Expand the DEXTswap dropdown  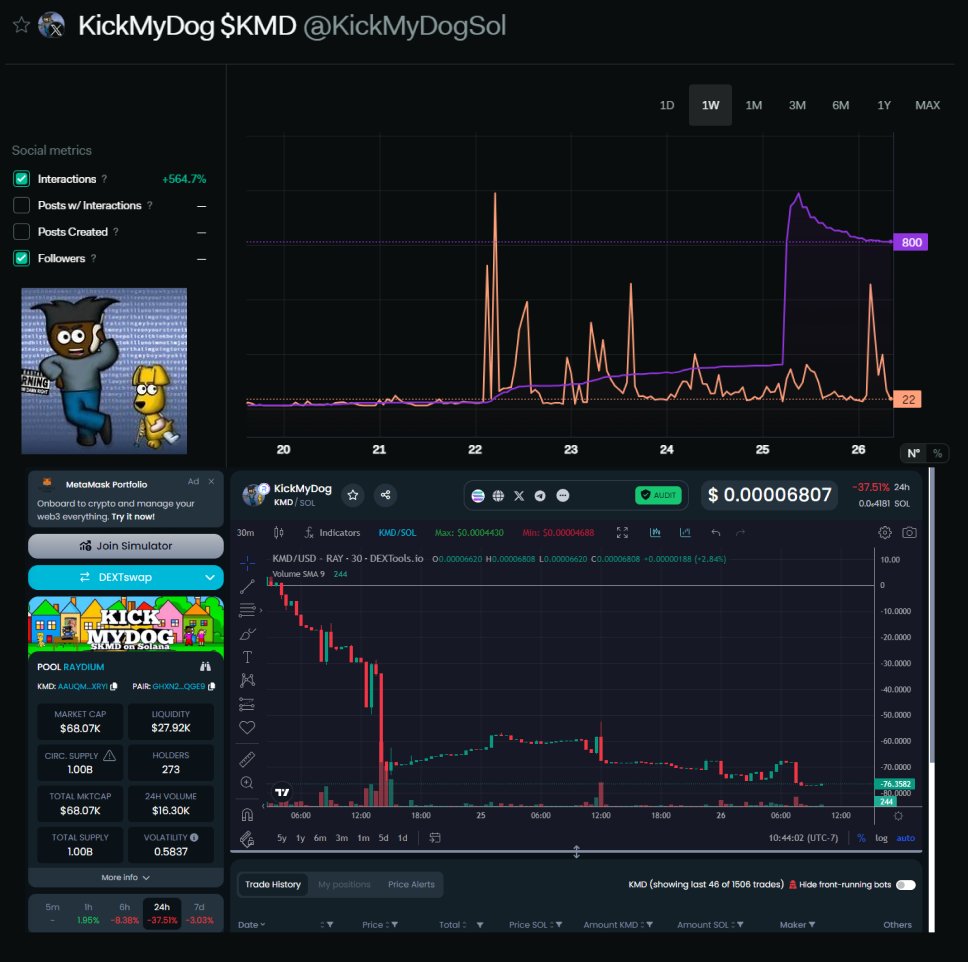click(x=210, y=577)
